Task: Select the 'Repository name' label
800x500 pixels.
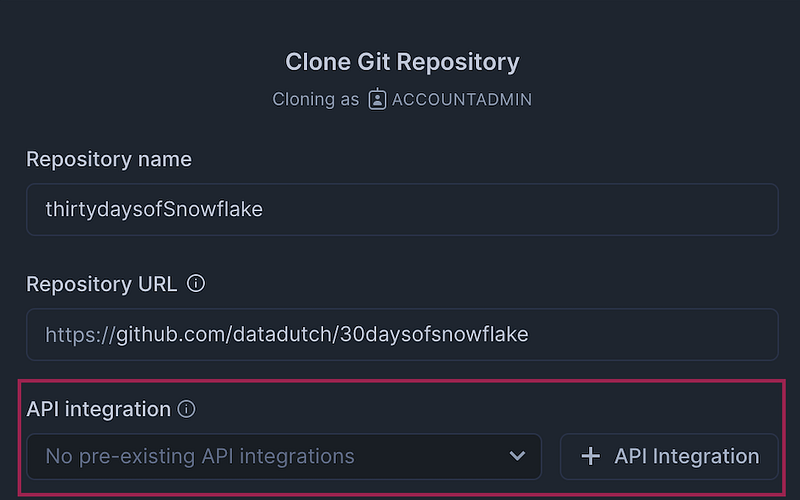Action: 109,159
